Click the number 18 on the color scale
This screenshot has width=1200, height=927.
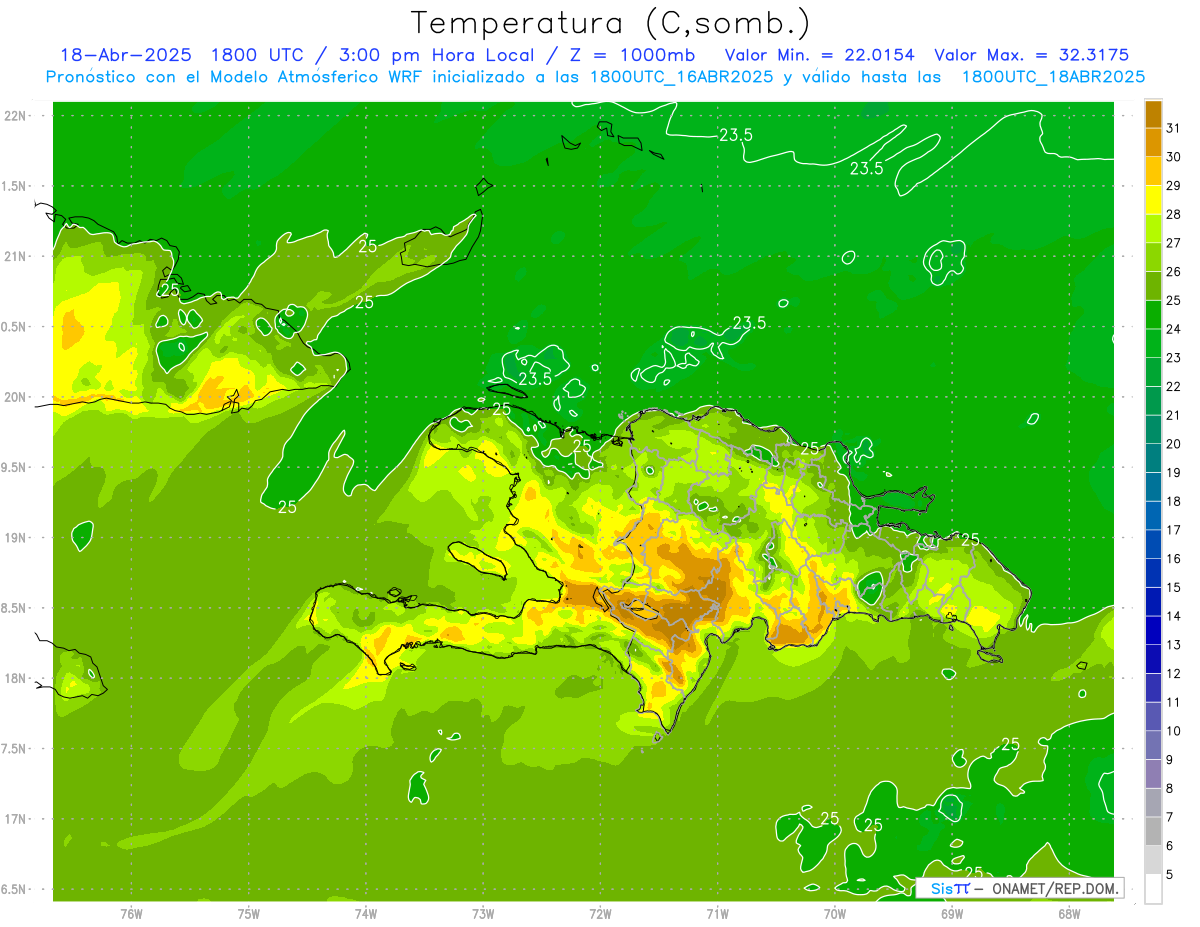coord(1174,501)
